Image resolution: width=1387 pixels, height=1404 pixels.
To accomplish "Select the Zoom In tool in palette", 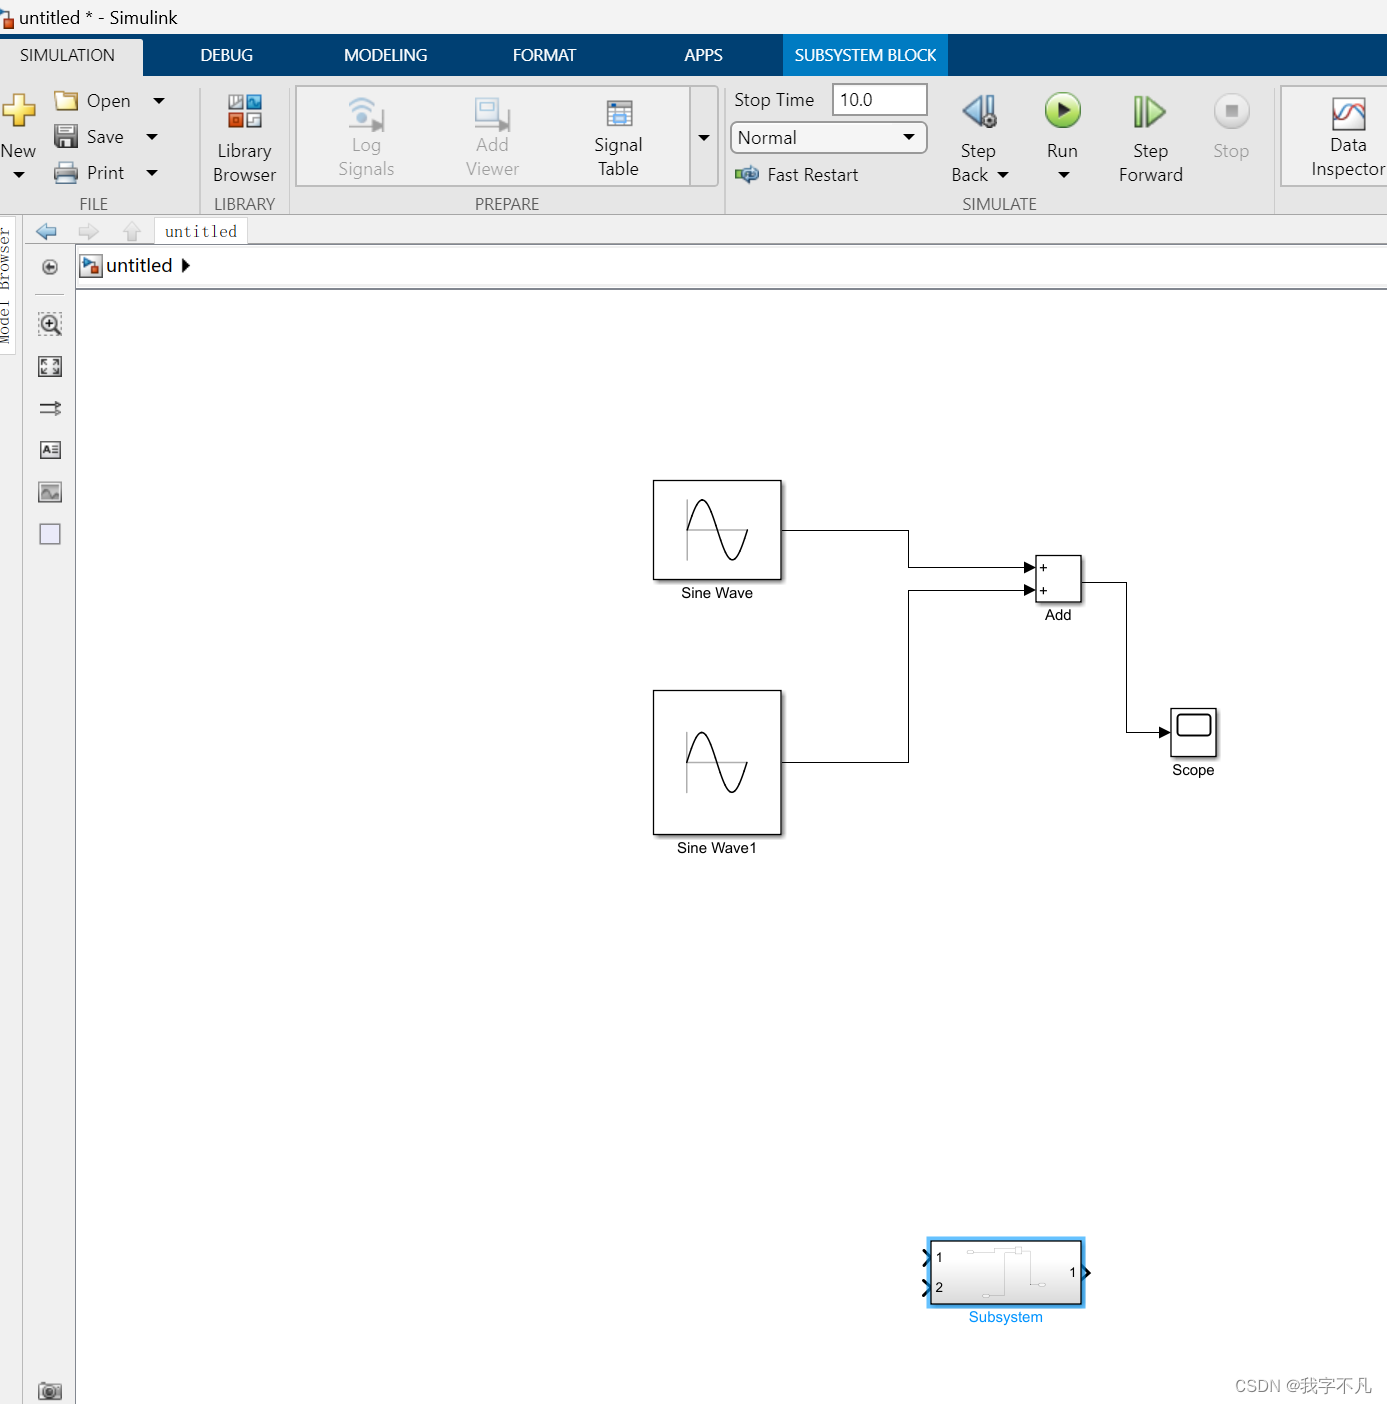I will pyautogui.click(x=50, y=324).
